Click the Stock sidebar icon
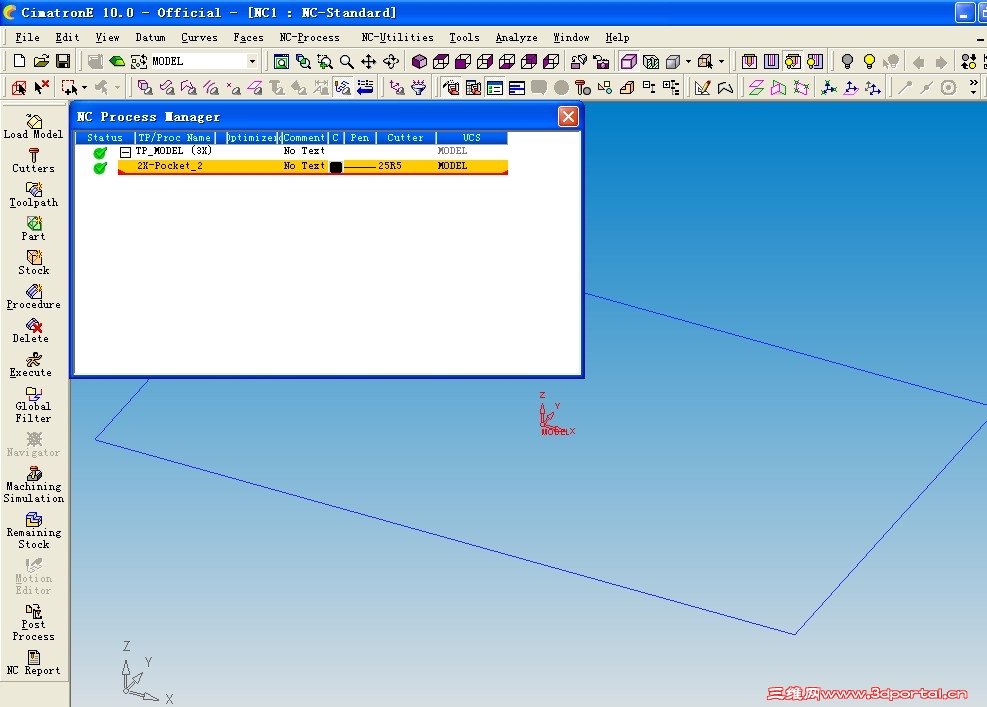Viewport: 987px width, 707px height. coord(33,263)
